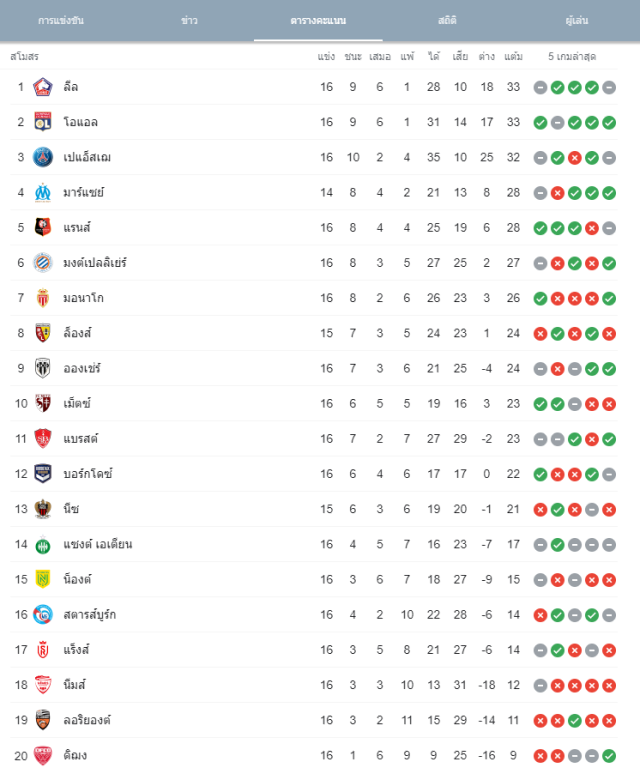Click the Rennes club crest
640x780 pixels.
click(43, 228)
